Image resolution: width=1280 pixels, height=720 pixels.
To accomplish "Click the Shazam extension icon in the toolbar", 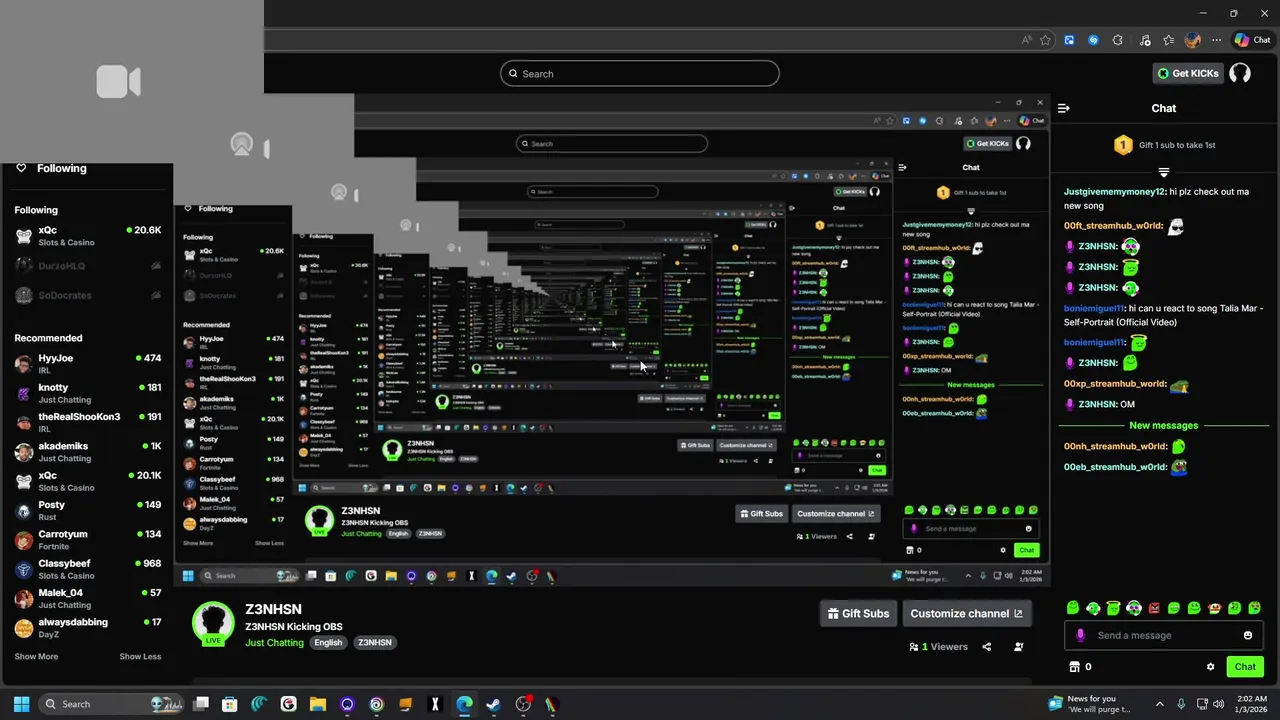I will (x=1093, y=40).
